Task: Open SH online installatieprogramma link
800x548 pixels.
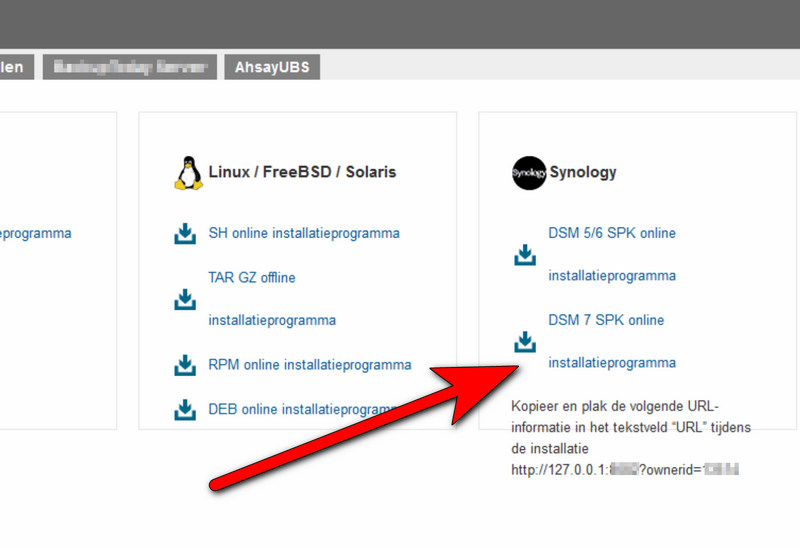Action: [x=304, y=233]
